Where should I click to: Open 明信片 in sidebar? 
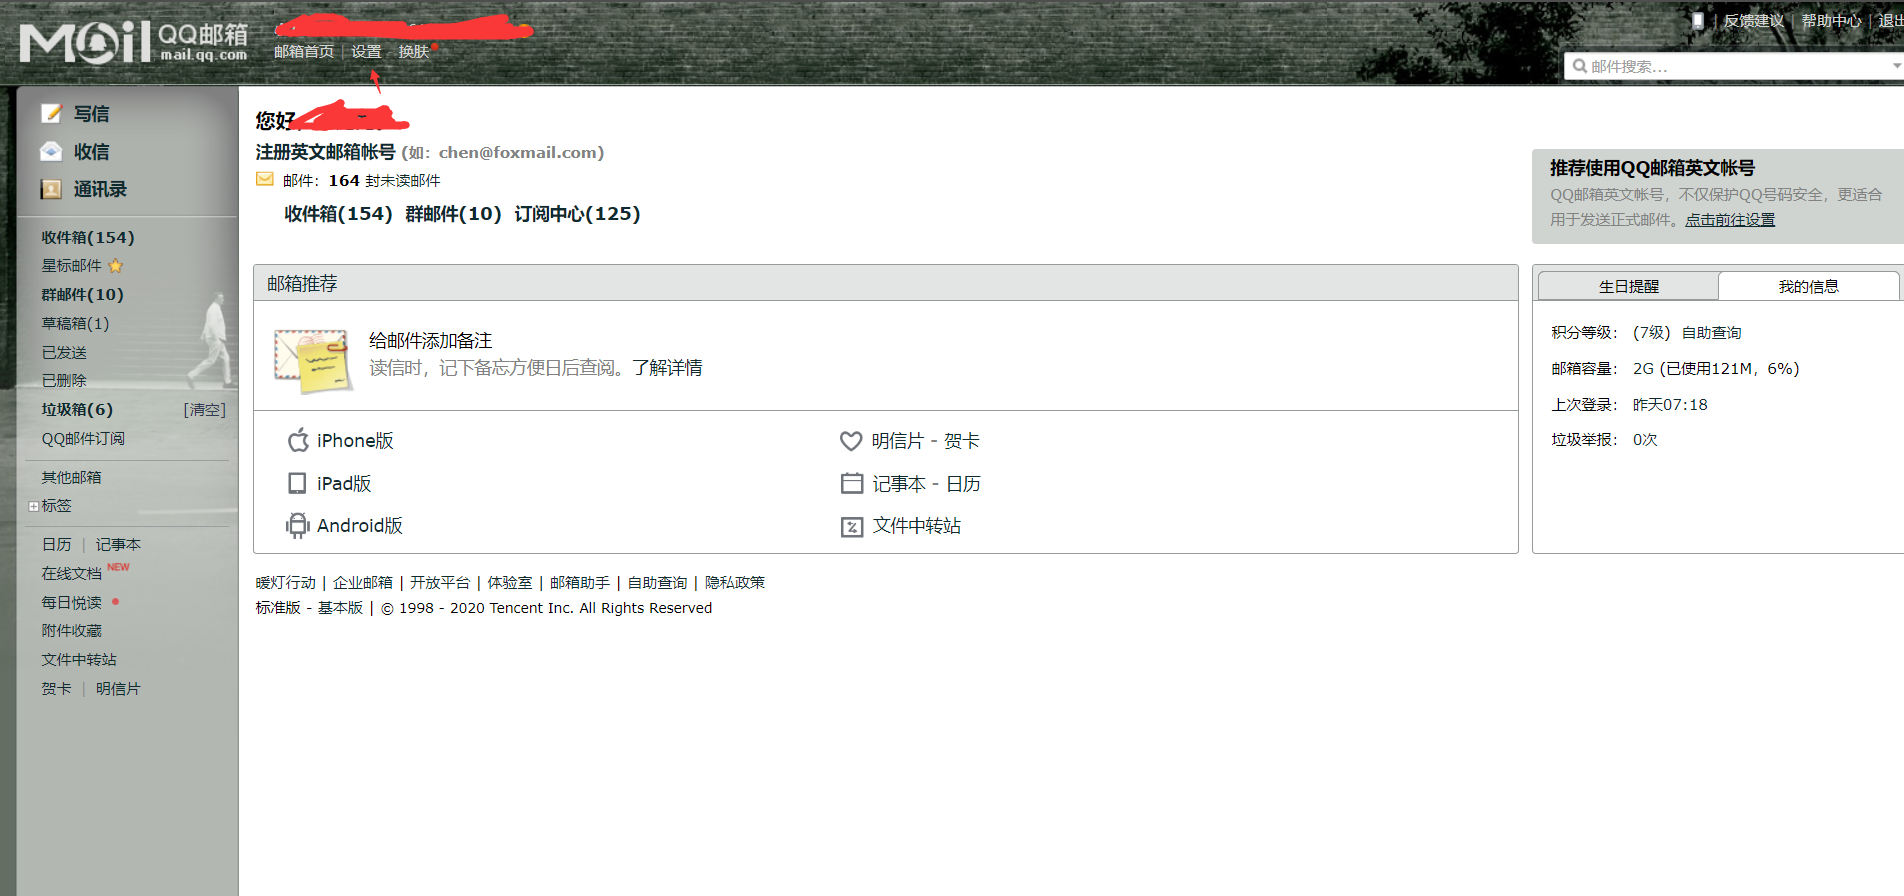[118, 689]
